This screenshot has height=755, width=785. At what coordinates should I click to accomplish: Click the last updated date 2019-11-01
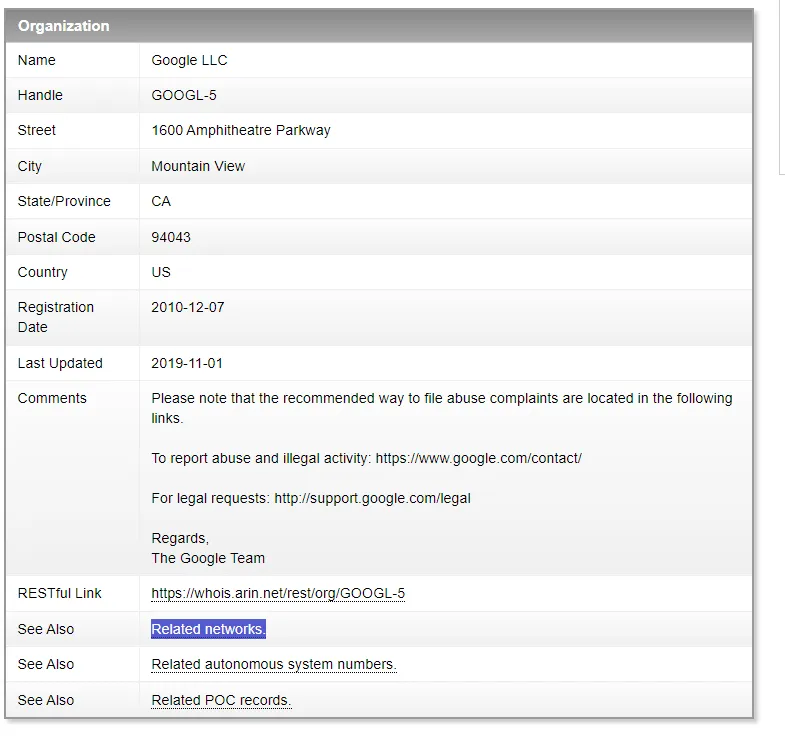tap(187, 363)
